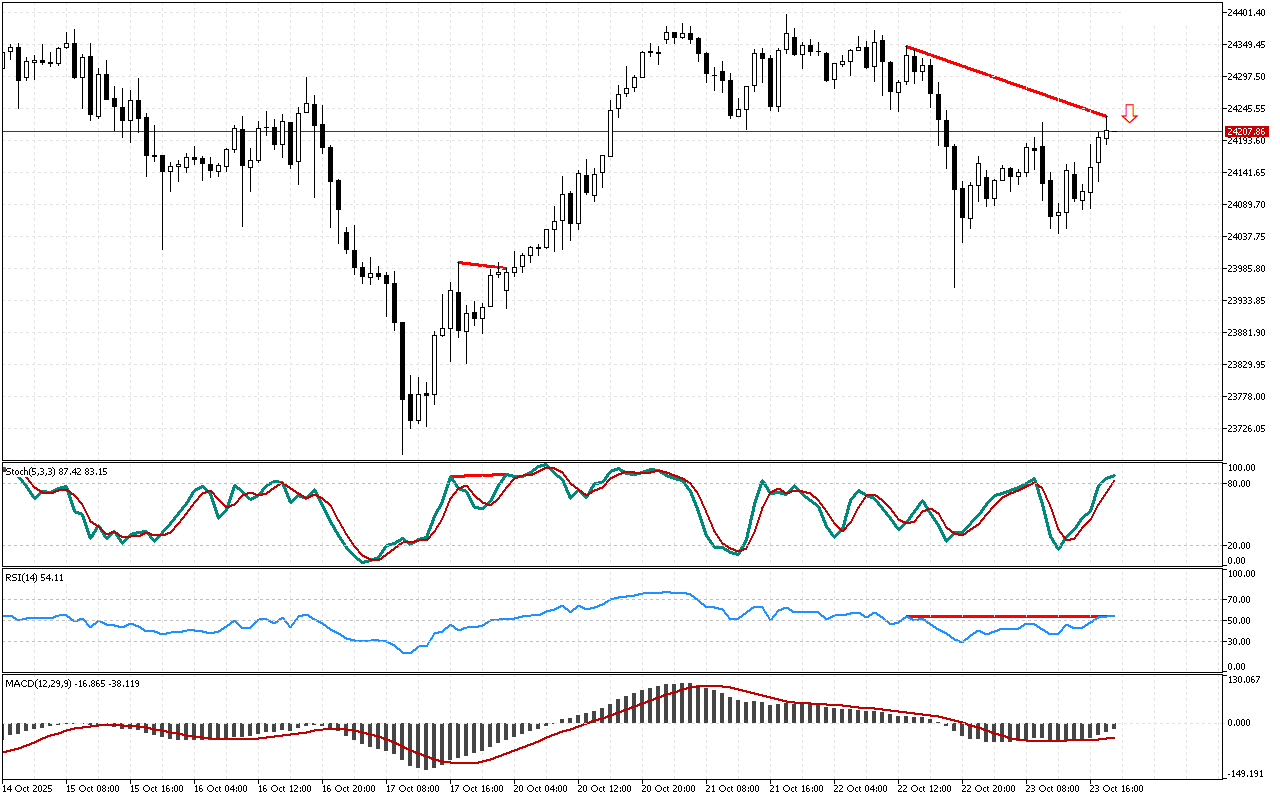Click the red 24207.86 current price tag

pyautogui.click(x=1246, y=132)
